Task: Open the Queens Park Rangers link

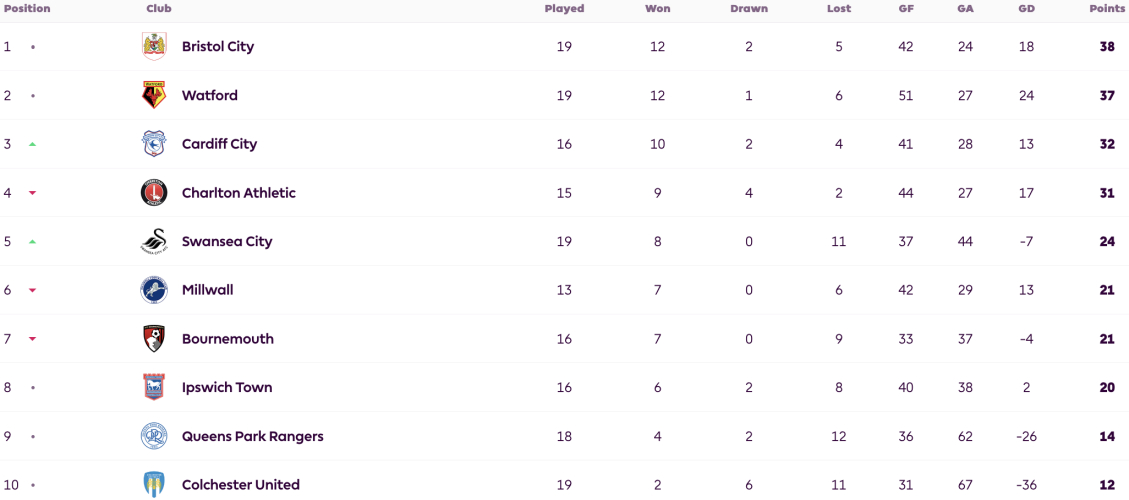Action: tap(253, 436)
